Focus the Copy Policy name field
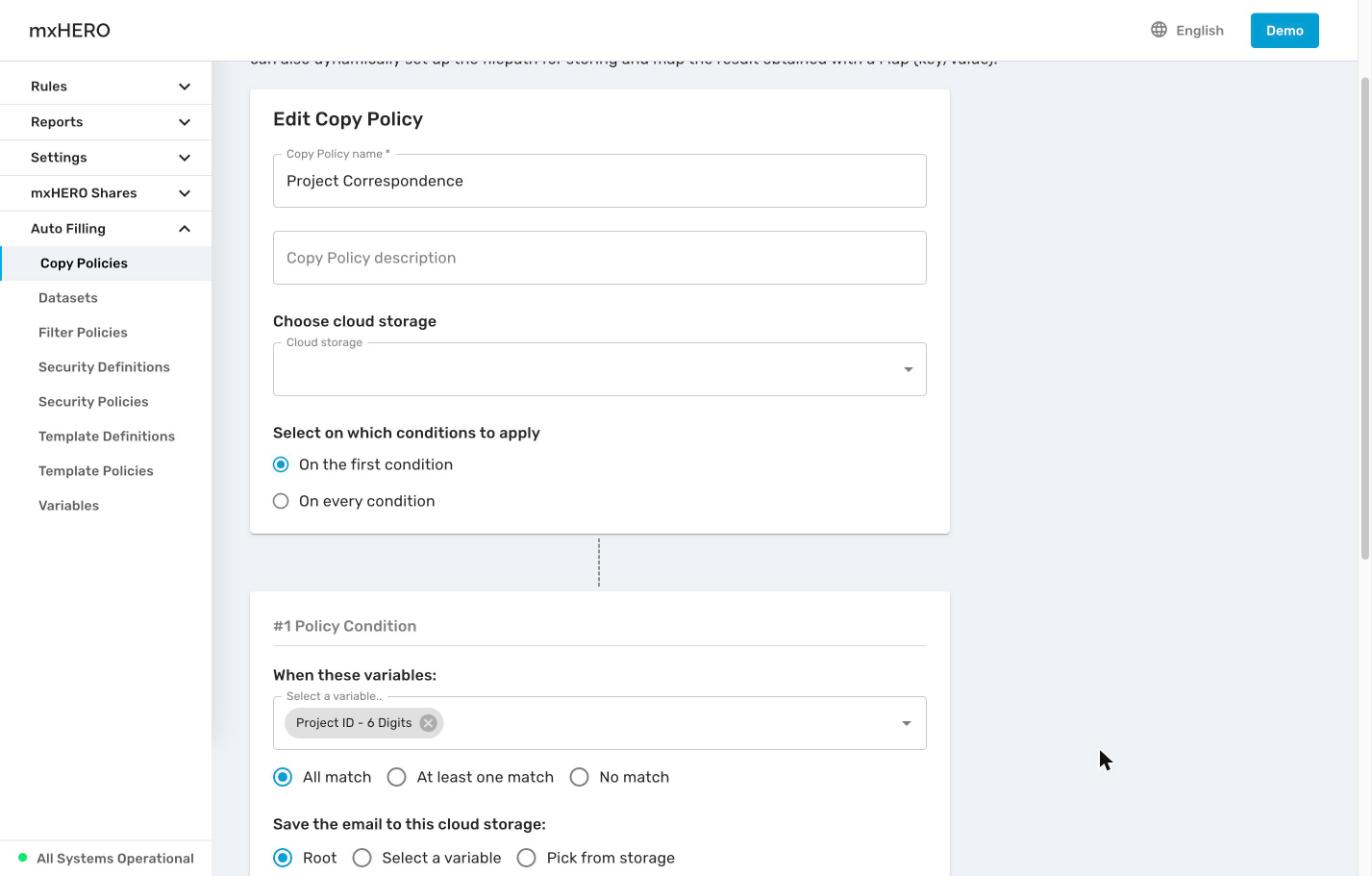1372x876 pixels. (600, 181)
